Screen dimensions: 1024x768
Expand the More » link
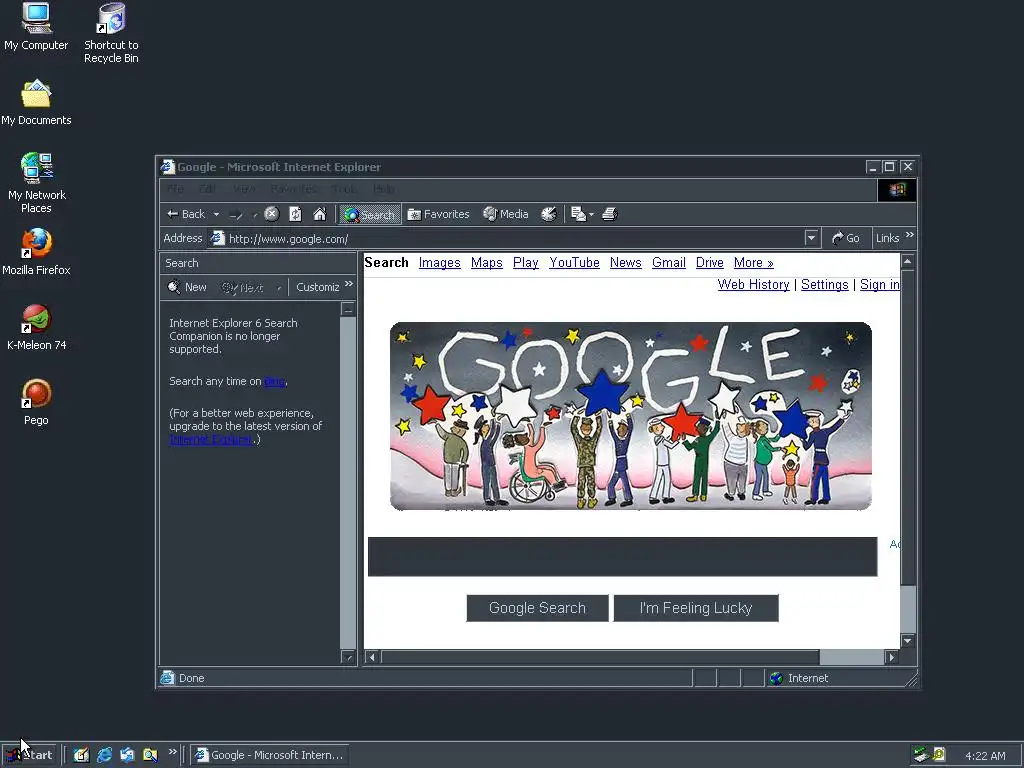coord(754,263)
